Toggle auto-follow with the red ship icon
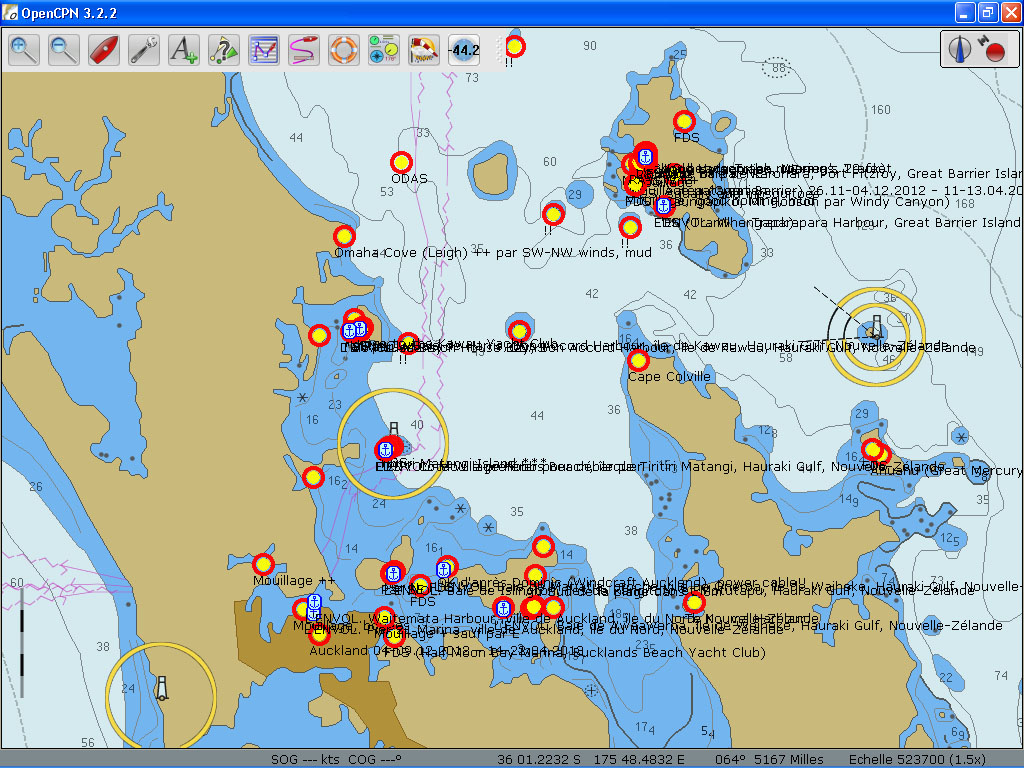 click(x=104, y=50)
